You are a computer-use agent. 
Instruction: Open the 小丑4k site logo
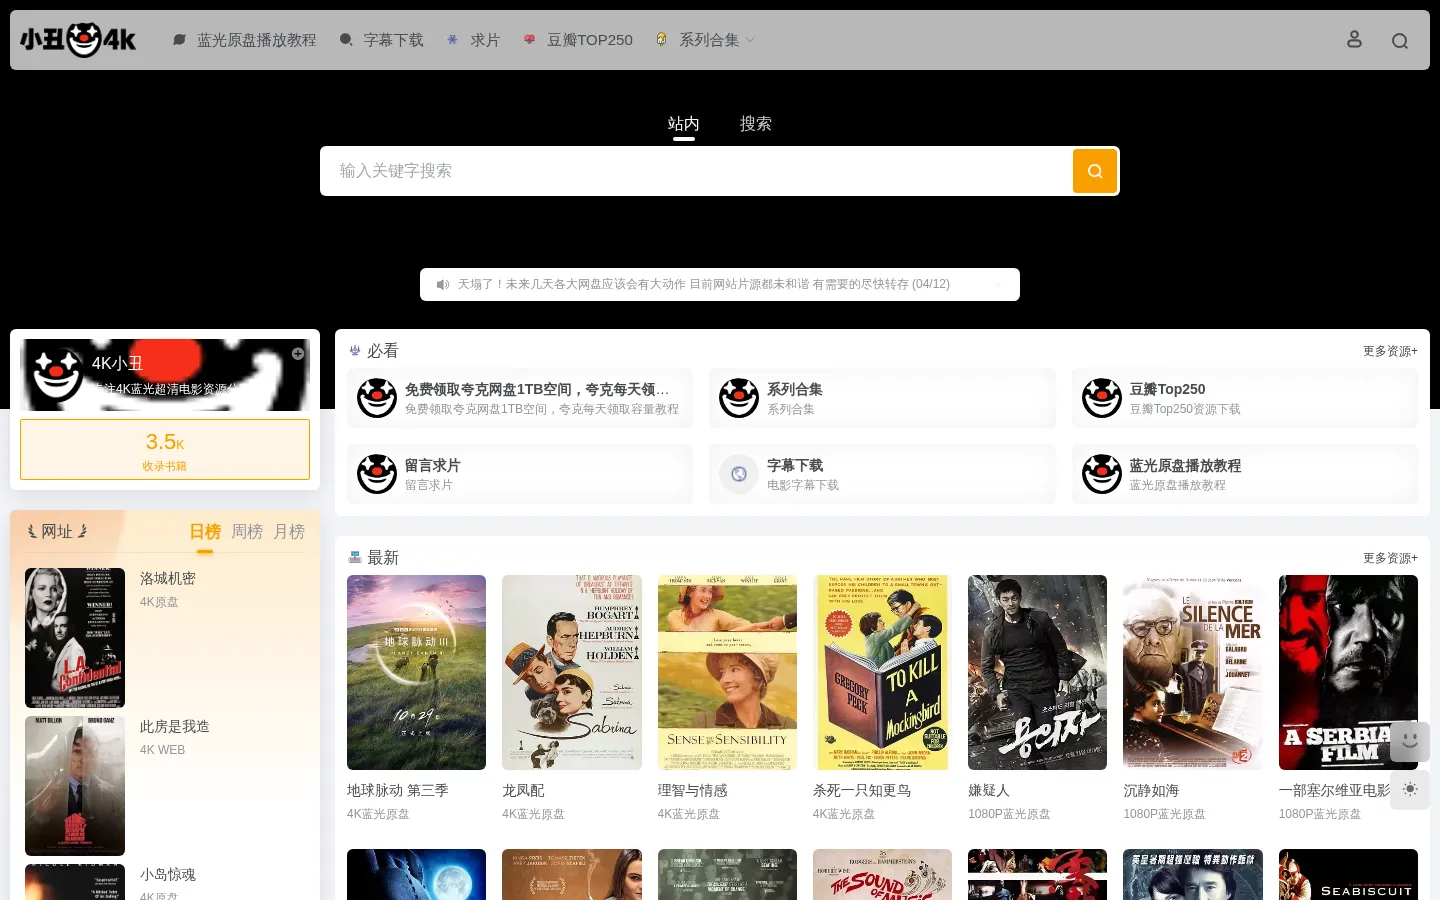tap(78, 40)
